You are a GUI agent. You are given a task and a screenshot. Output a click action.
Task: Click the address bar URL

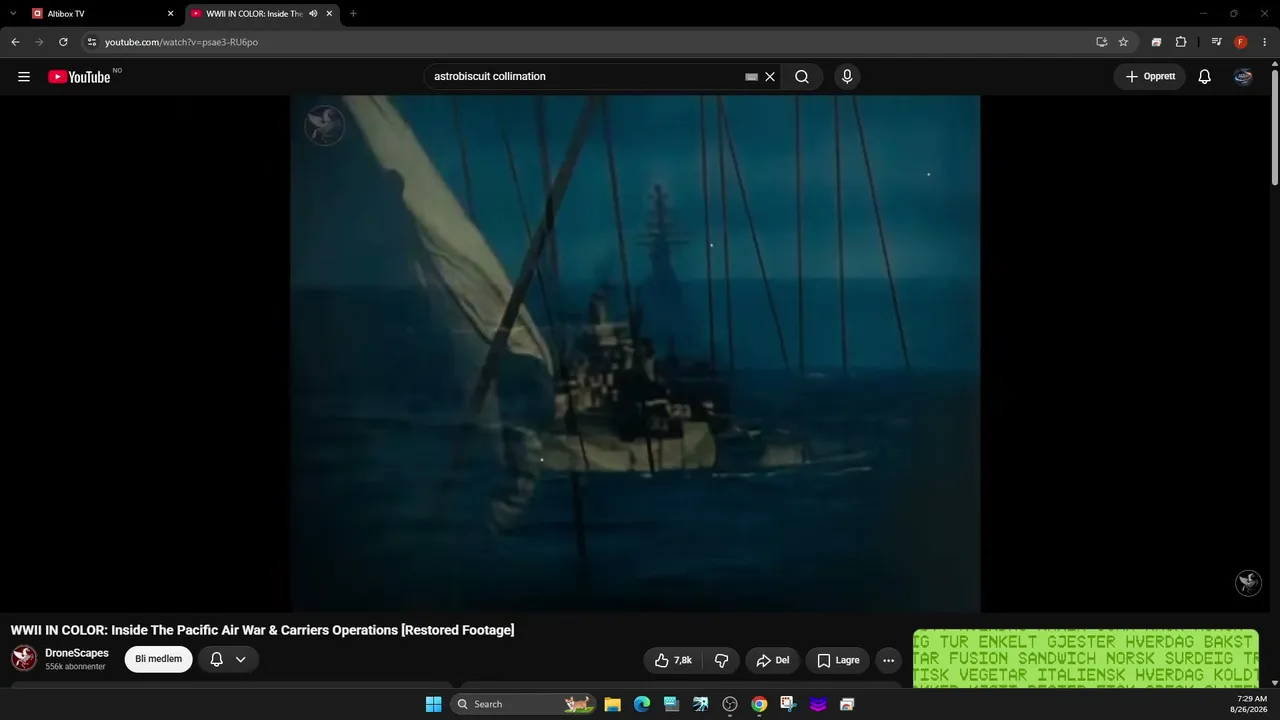[x=181, y=42]
